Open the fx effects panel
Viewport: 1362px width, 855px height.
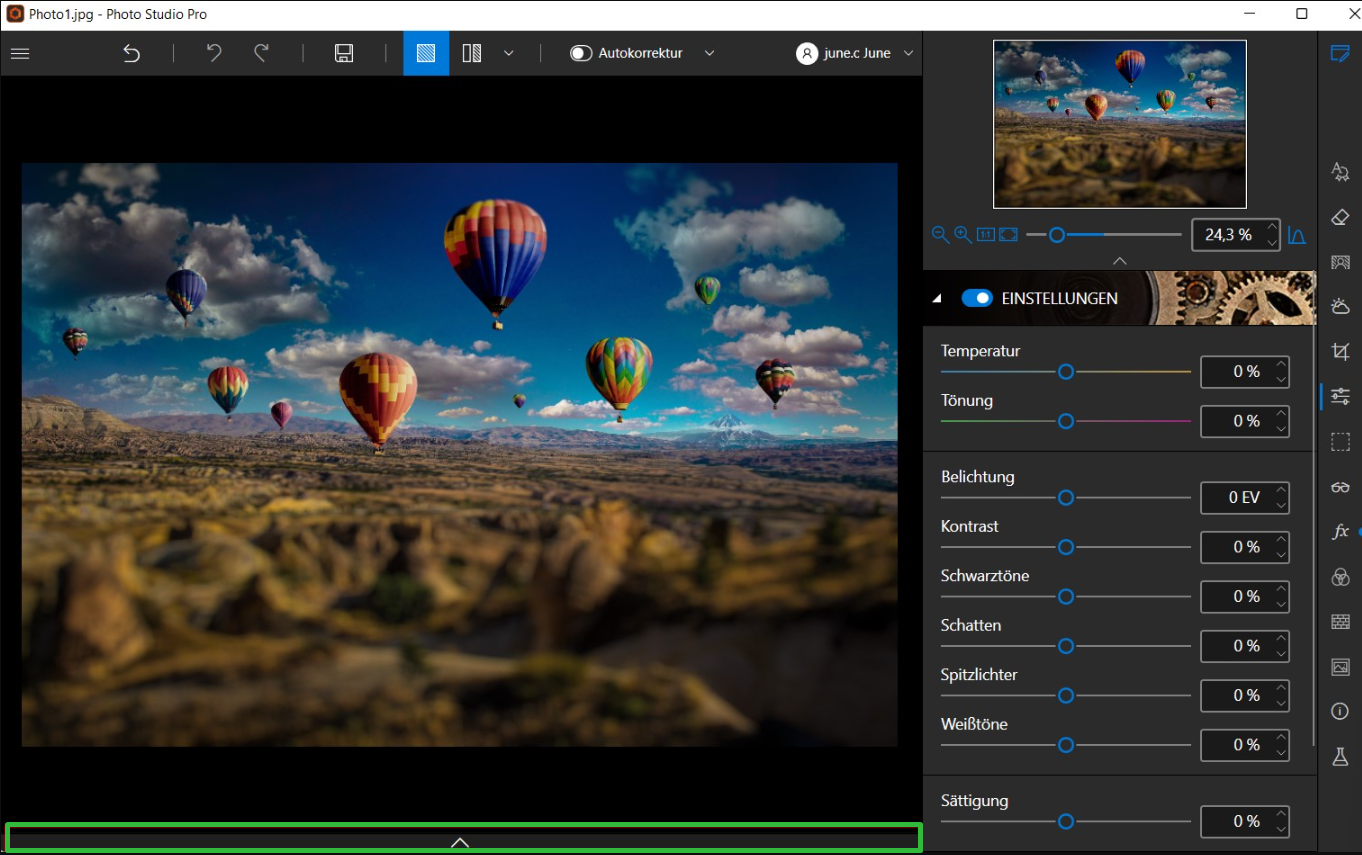click(x=1340, y=532)
